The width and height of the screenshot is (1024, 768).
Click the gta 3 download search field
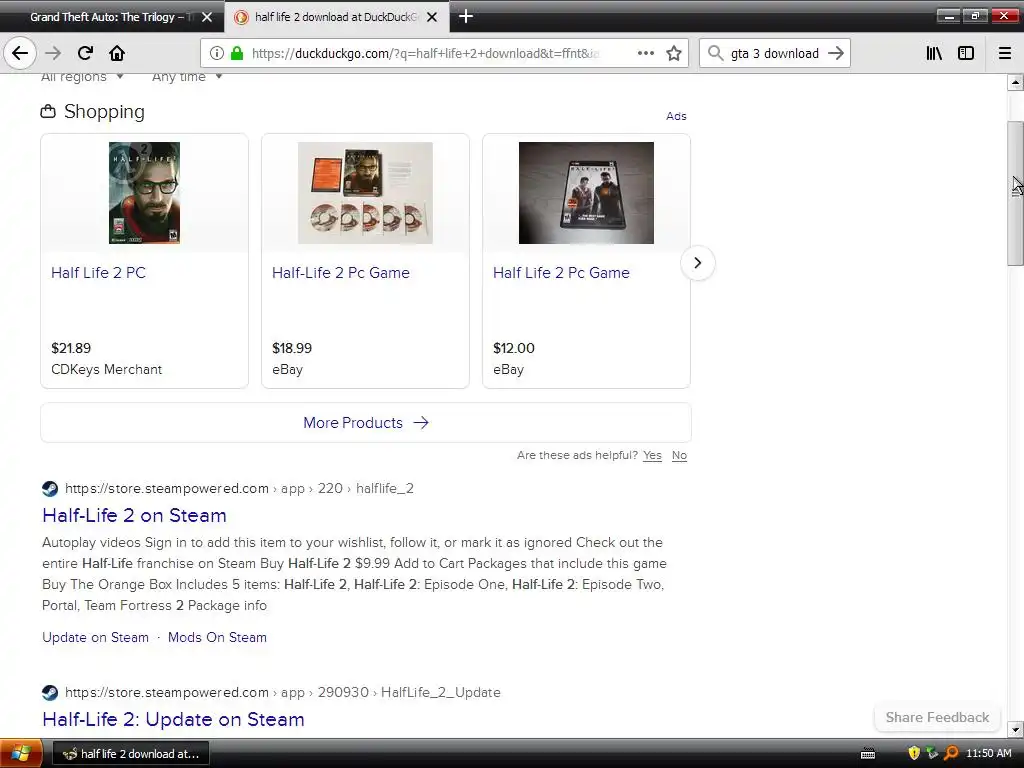[x=775, y=53]
